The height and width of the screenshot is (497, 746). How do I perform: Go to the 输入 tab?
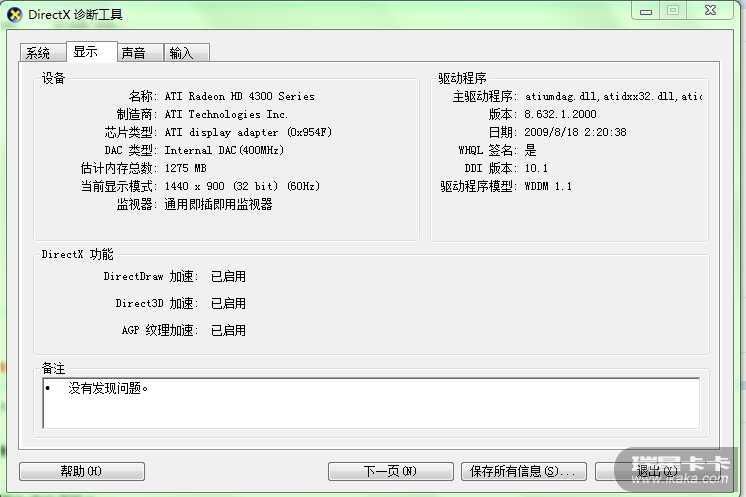(186, 52)
